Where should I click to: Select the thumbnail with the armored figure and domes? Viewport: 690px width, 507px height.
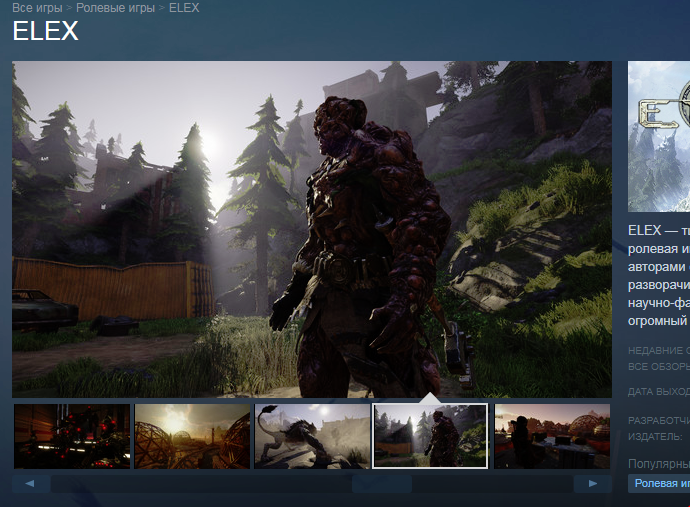[x=552, y=436]
